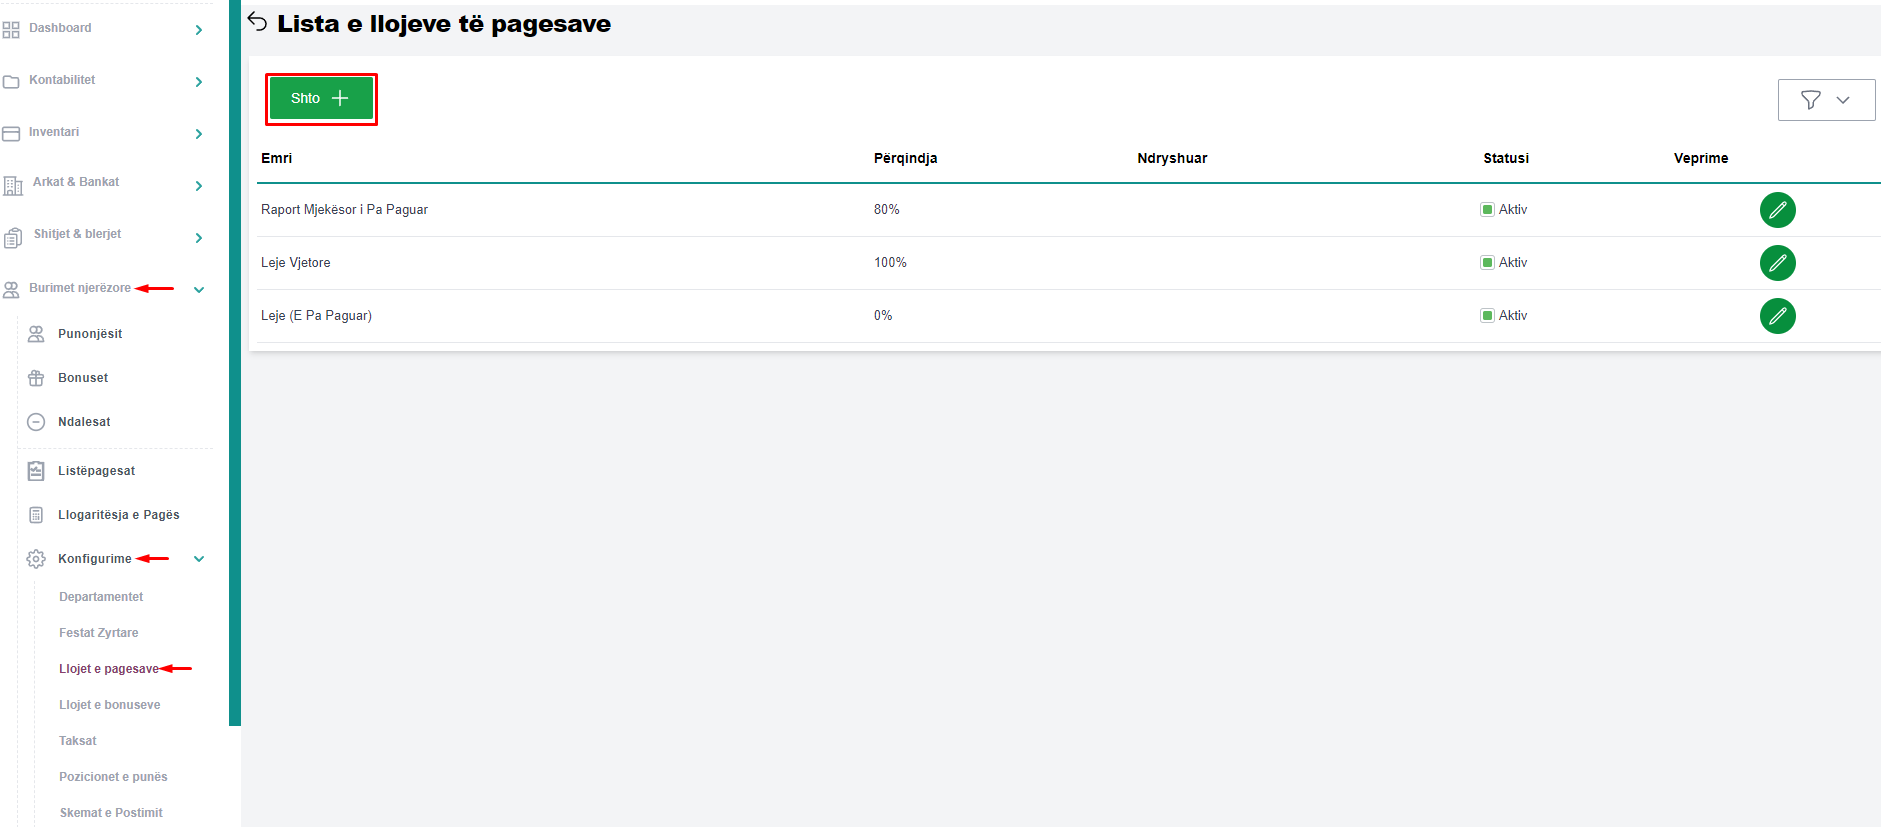
Task: Toggle Aktiv status for Leje (E Pa Paguar)
Action: pos(1487,316)
